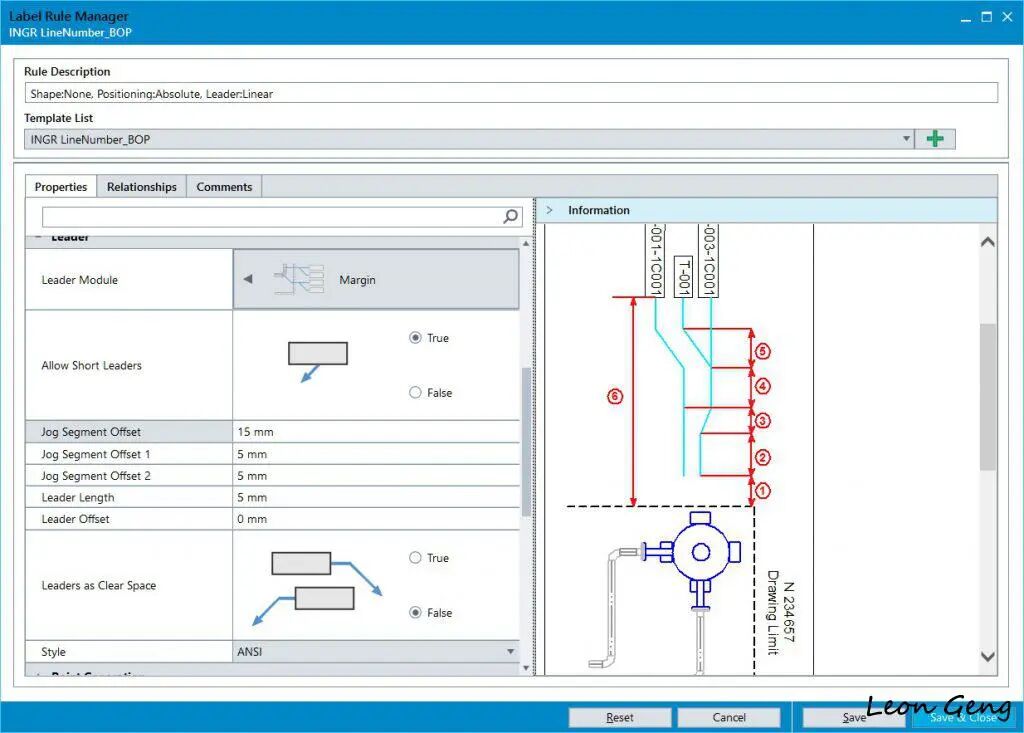Click the Margin leader module icon
The height and width of the screenshot is (733, 1024).
click(x=300, y=279)
